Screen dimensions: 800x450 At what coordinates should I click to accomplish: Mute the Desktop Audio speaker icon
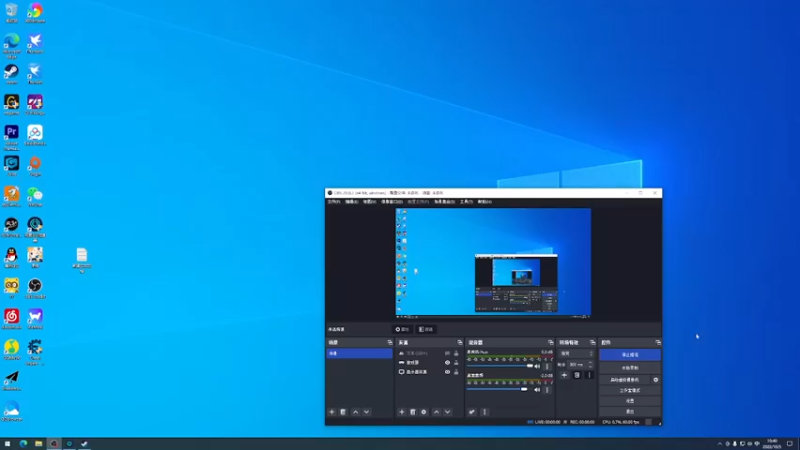click(x=537, y=390)
